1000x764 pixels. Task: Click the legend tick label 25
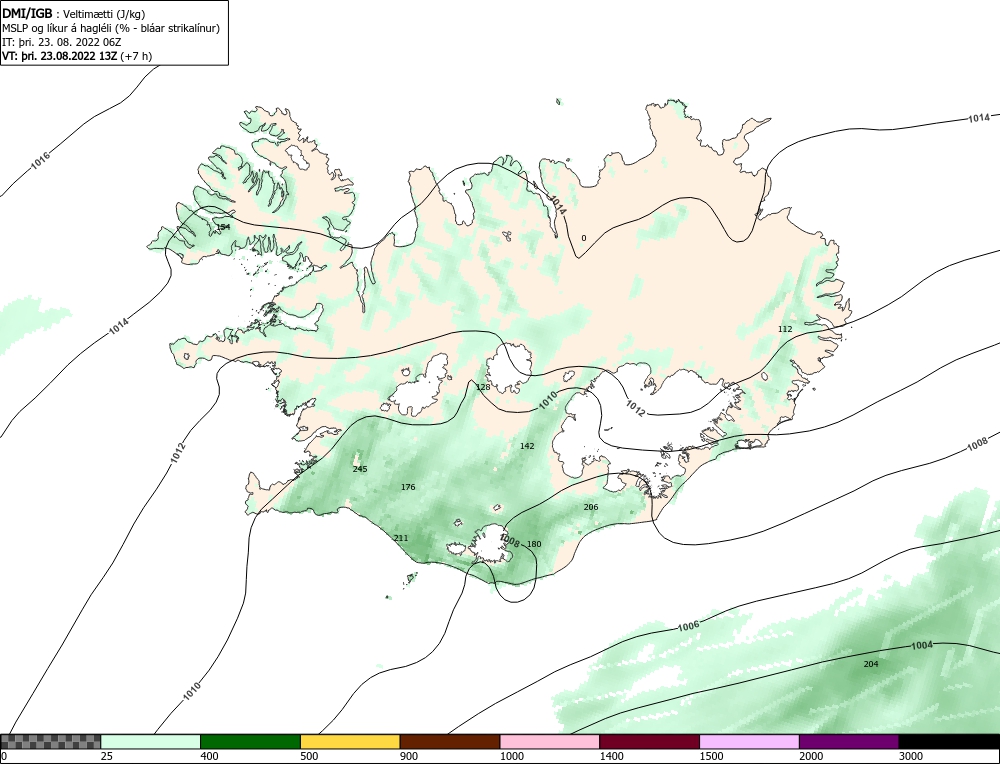point(106,756)
